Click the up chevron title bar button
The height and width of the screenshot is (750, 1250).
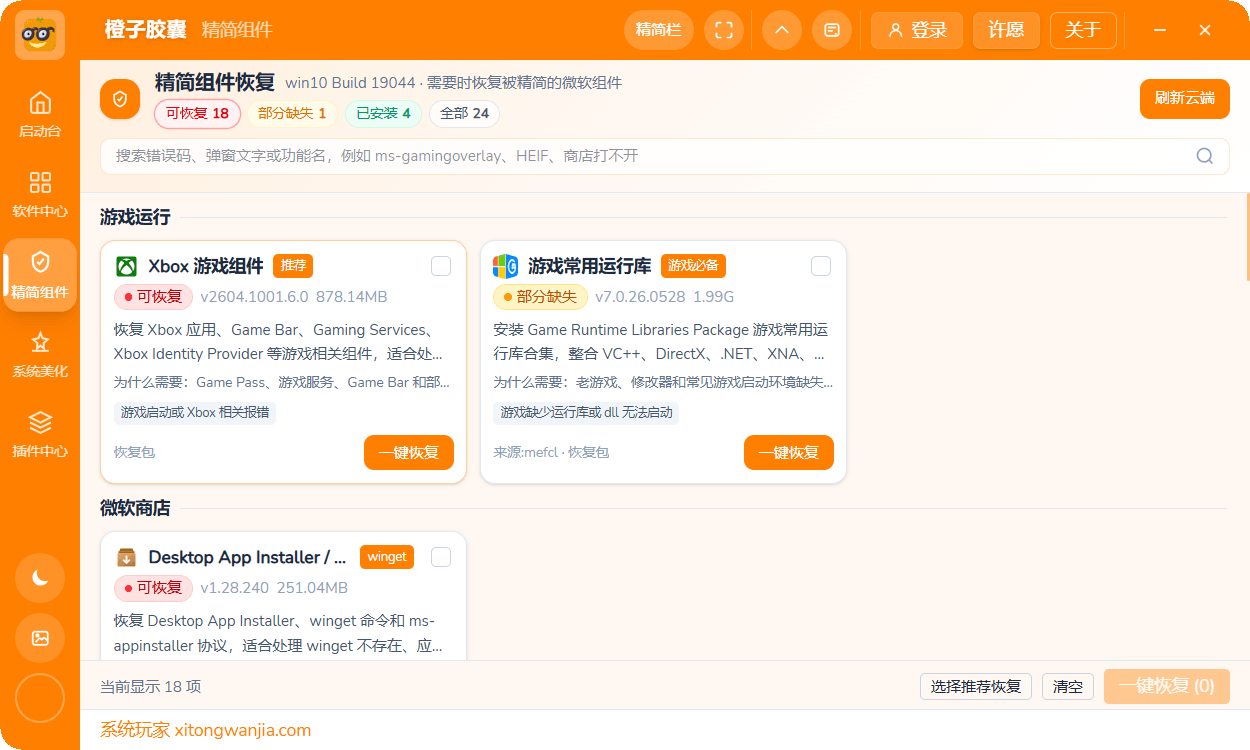[782, 30]
